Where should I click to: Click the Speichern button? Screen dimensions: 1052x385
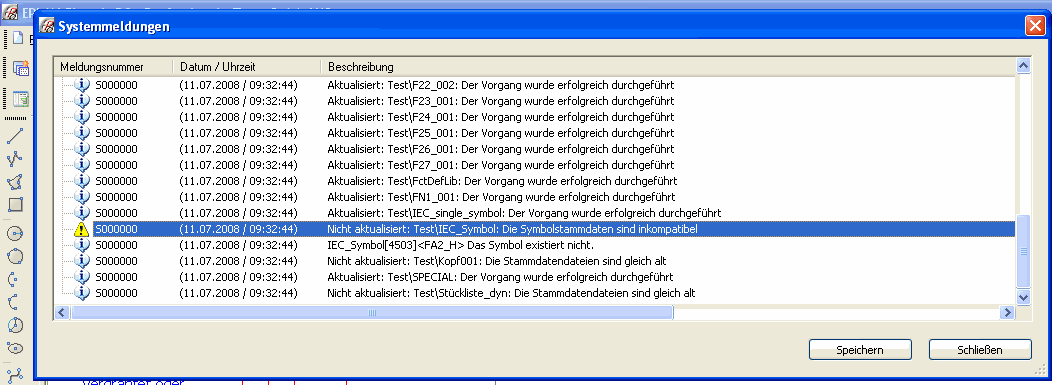860,350
